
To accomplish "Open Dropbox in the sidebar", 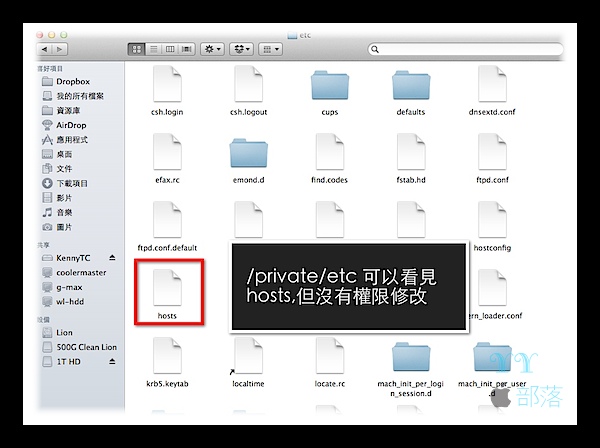I will coord(65,81).
